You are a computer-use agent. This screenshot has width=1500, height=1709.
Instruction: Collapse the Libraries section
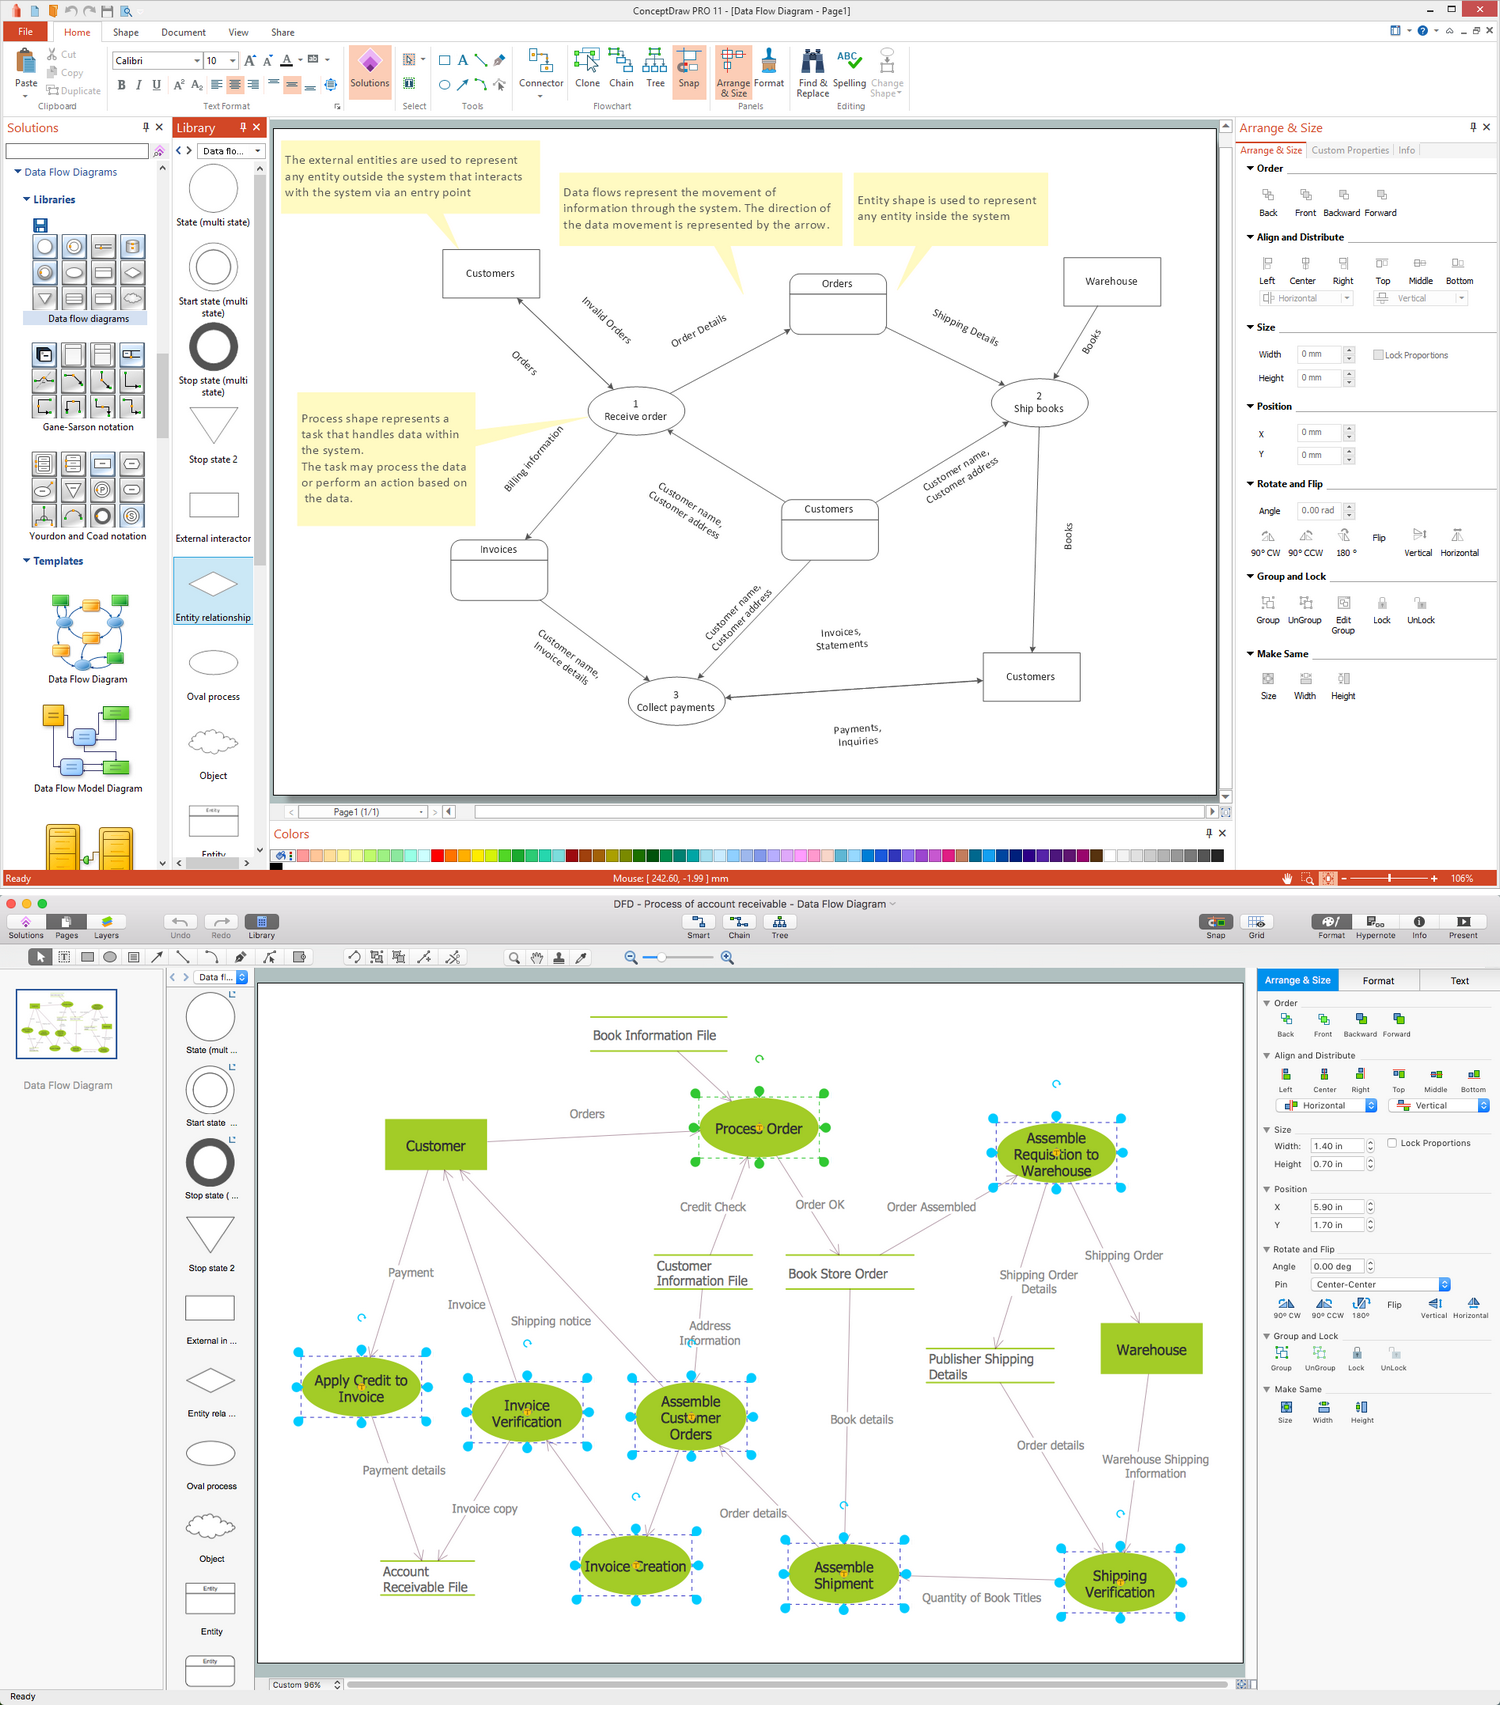[x=27, y=199]
